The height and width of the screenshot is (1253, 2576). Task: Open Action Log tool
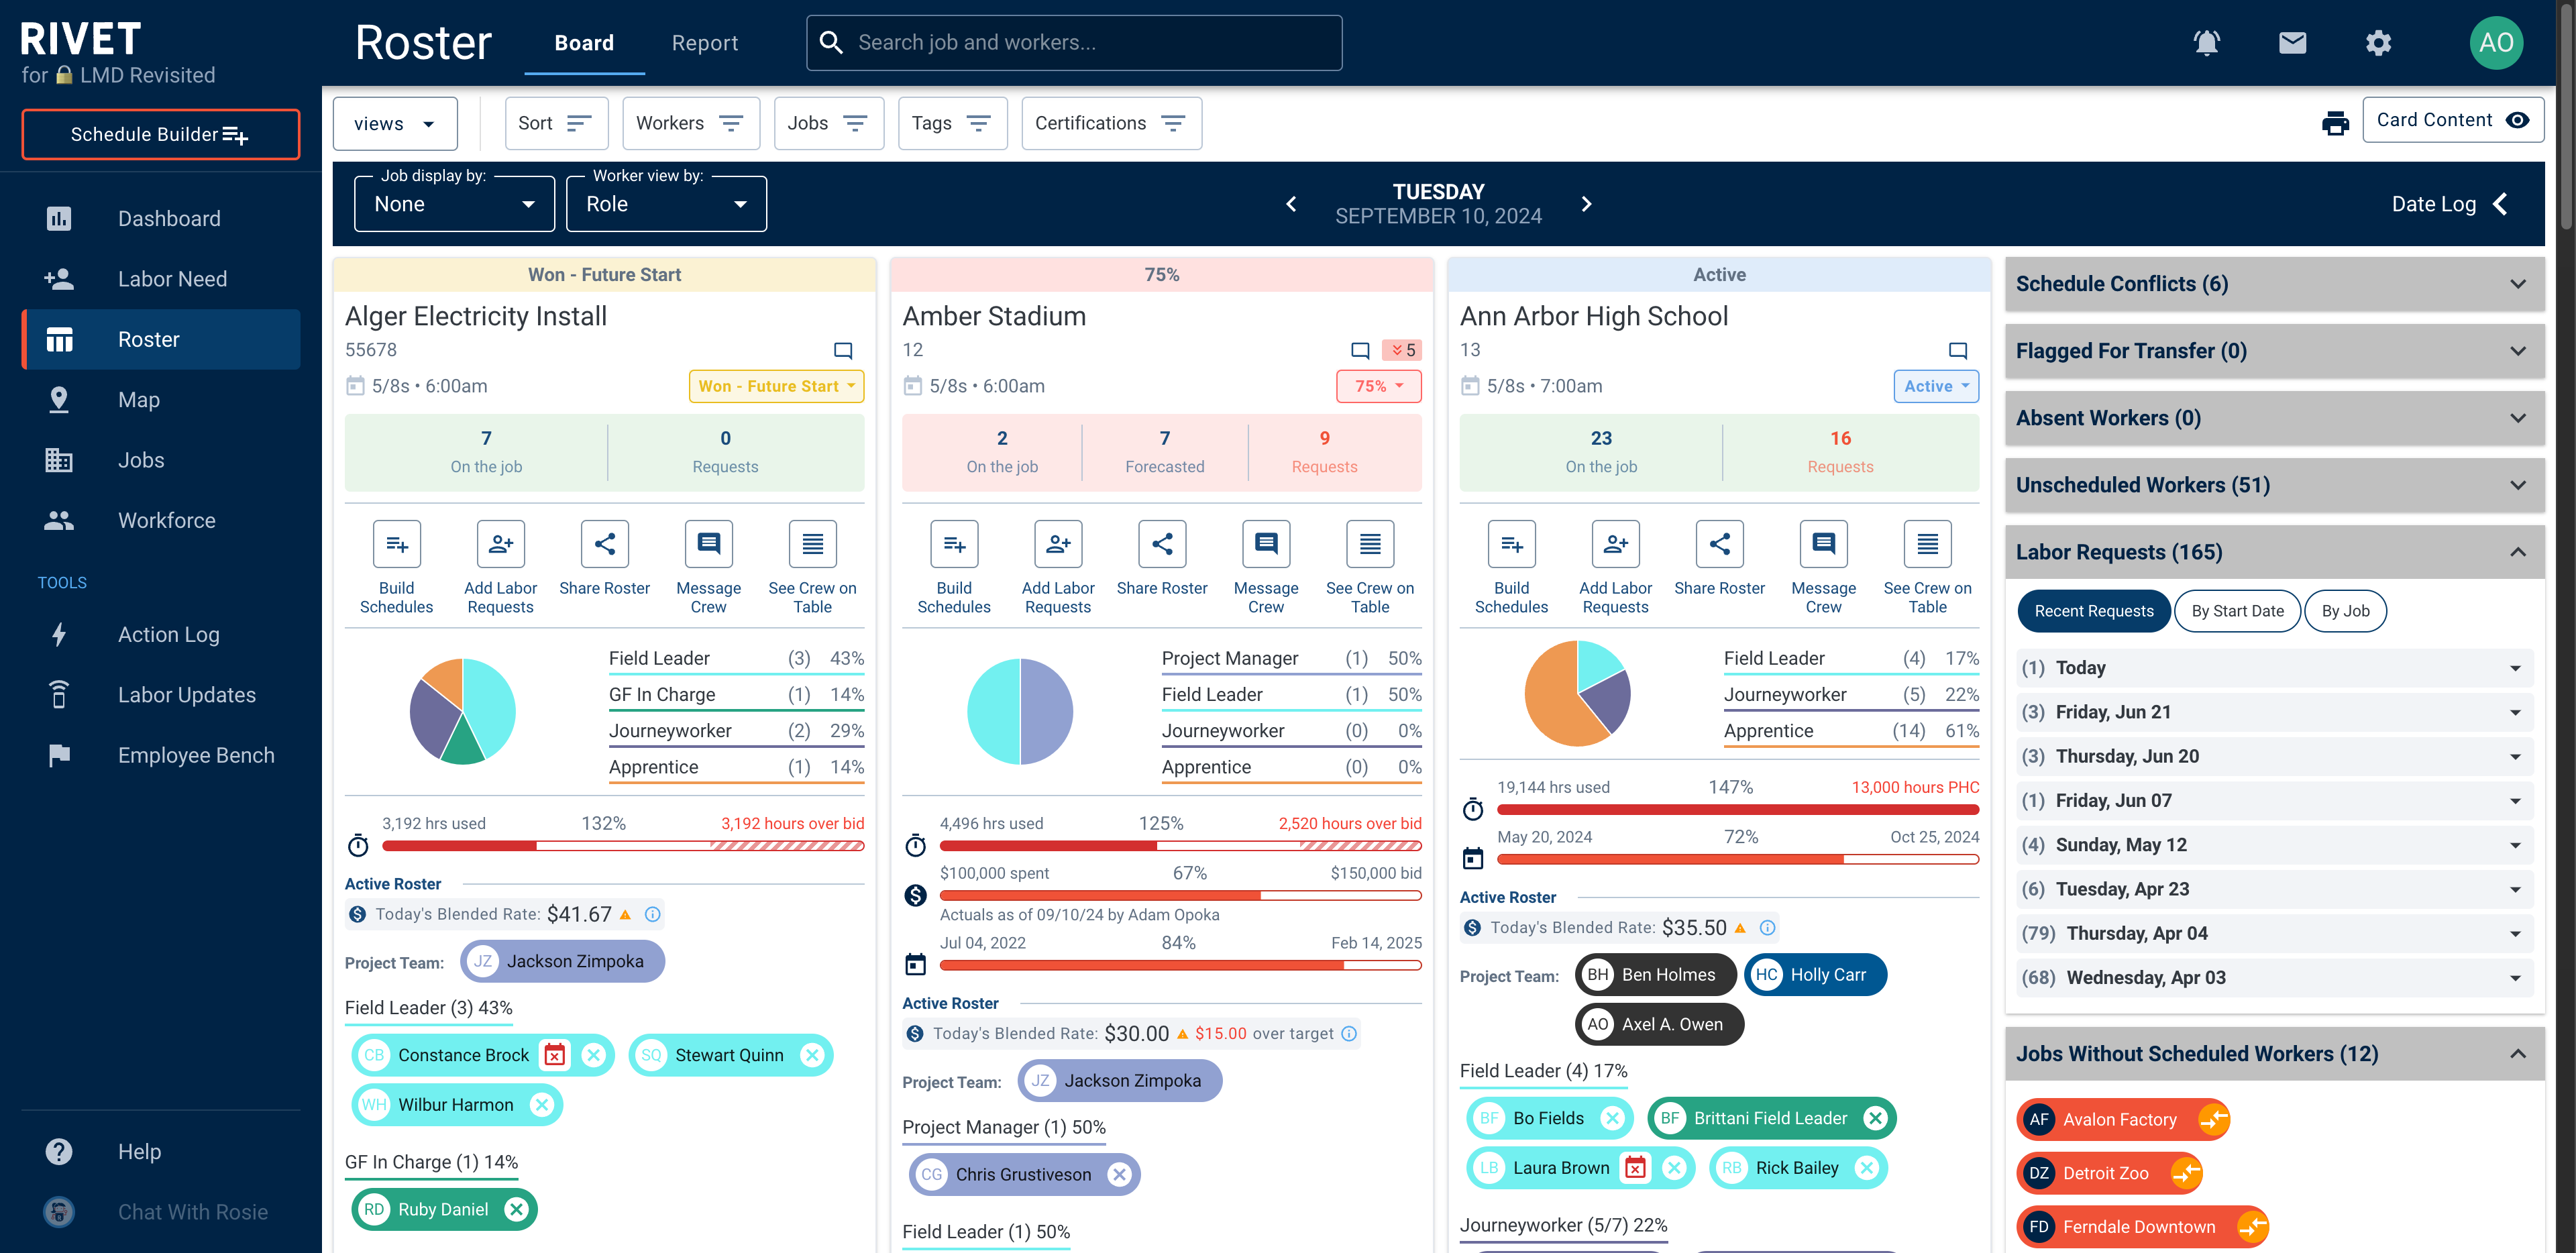coord(161,635)
